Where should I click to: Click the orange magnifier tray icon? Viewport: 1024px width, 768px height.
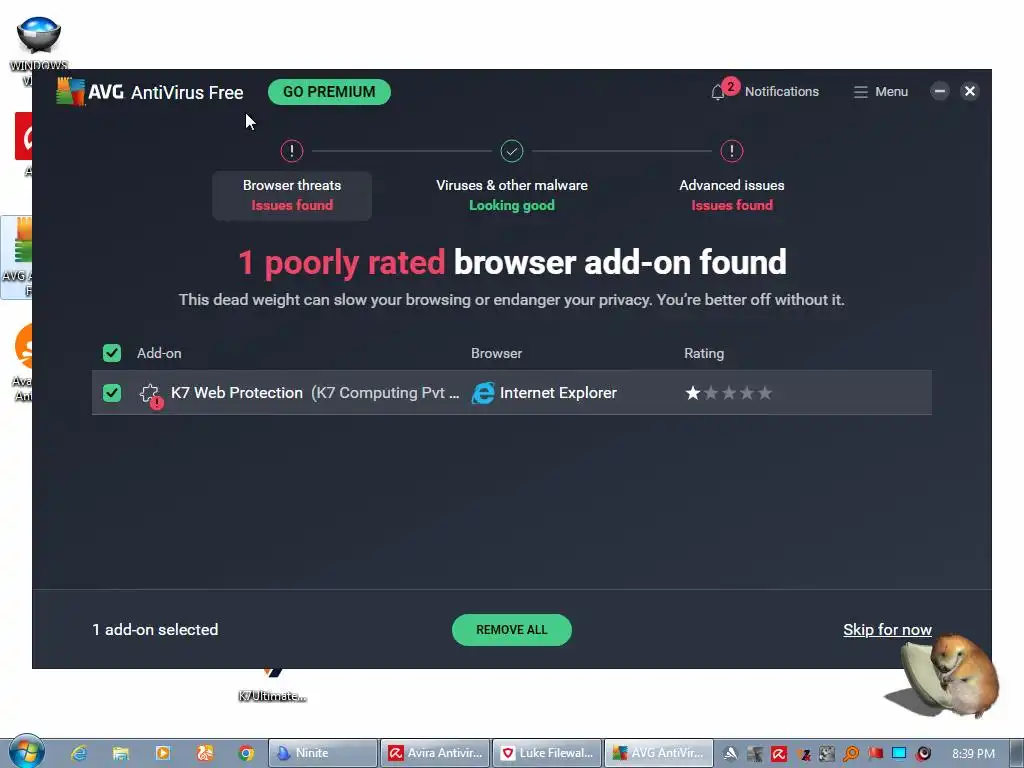point(850,754)
